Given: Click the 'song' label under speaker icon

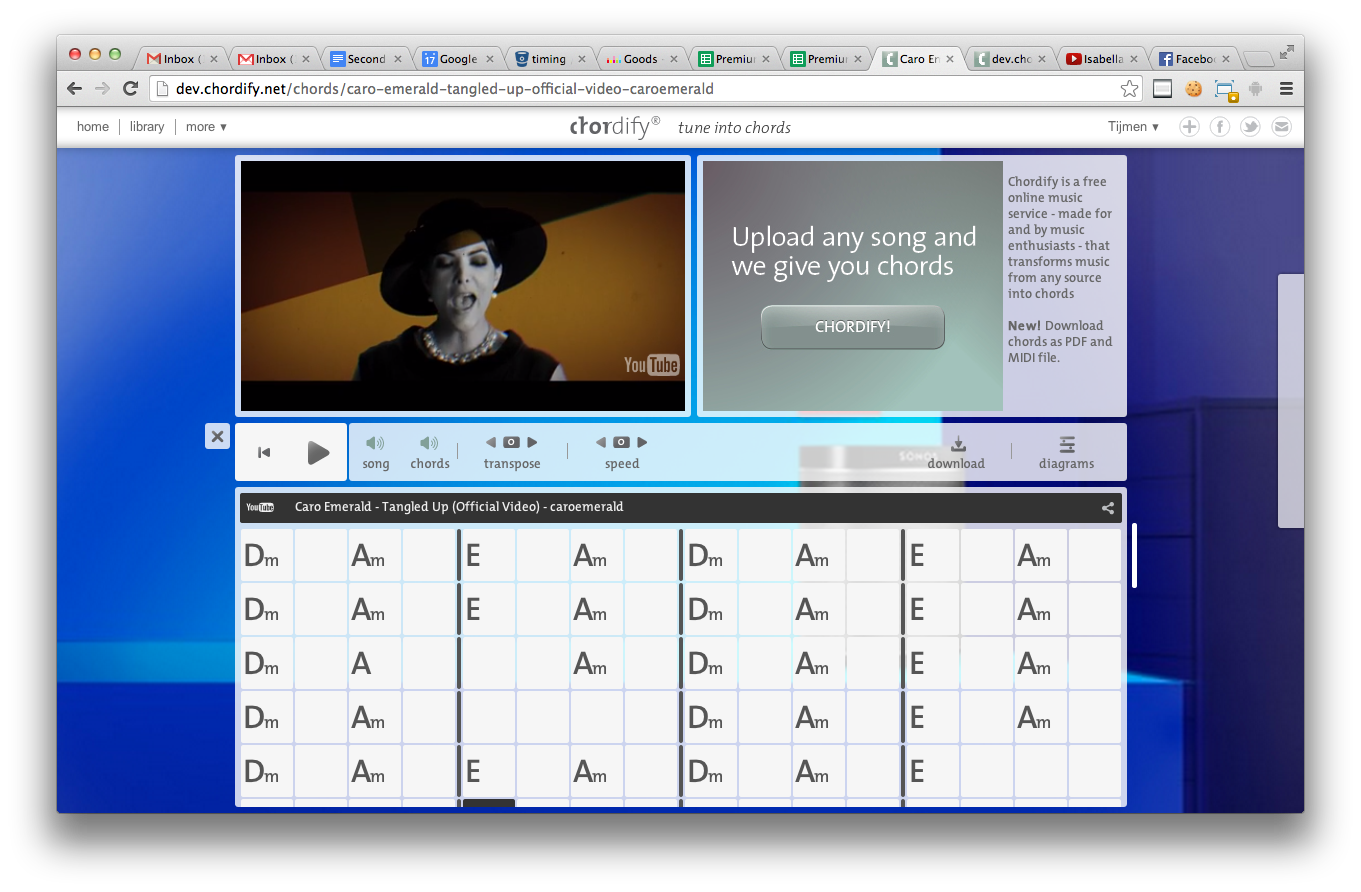Looking at the screenshot, I should point(376,464).
